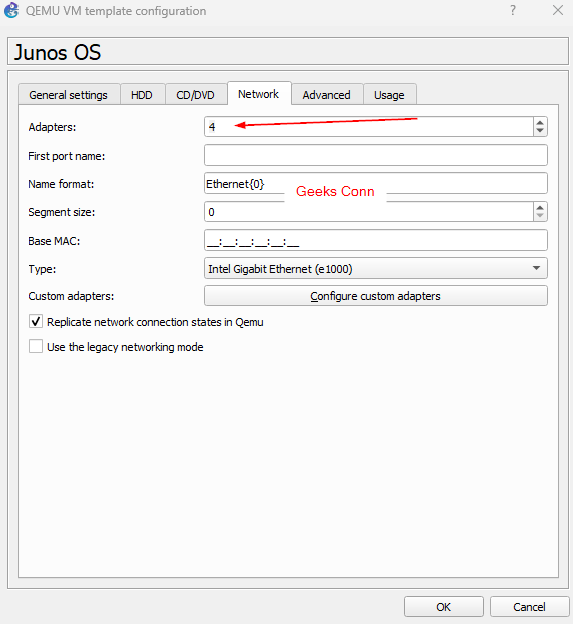This screenshot has height=624, width=573.
Task: Select the Network tab
Action: (x=259, y=94)
